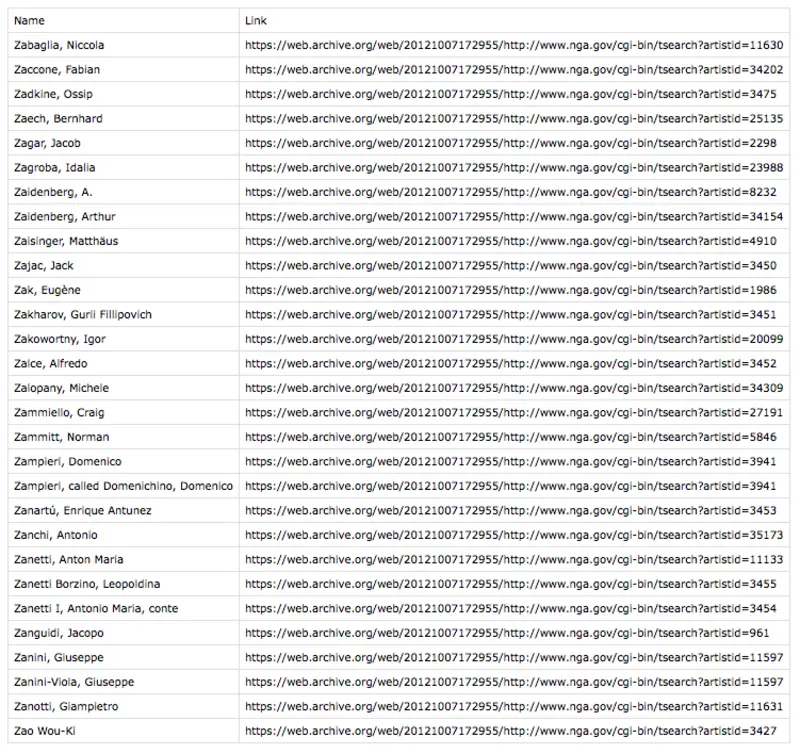Open the link ending in artistid=11631
This screenshot has width=800, height=754.
click(x=514, y=707)
